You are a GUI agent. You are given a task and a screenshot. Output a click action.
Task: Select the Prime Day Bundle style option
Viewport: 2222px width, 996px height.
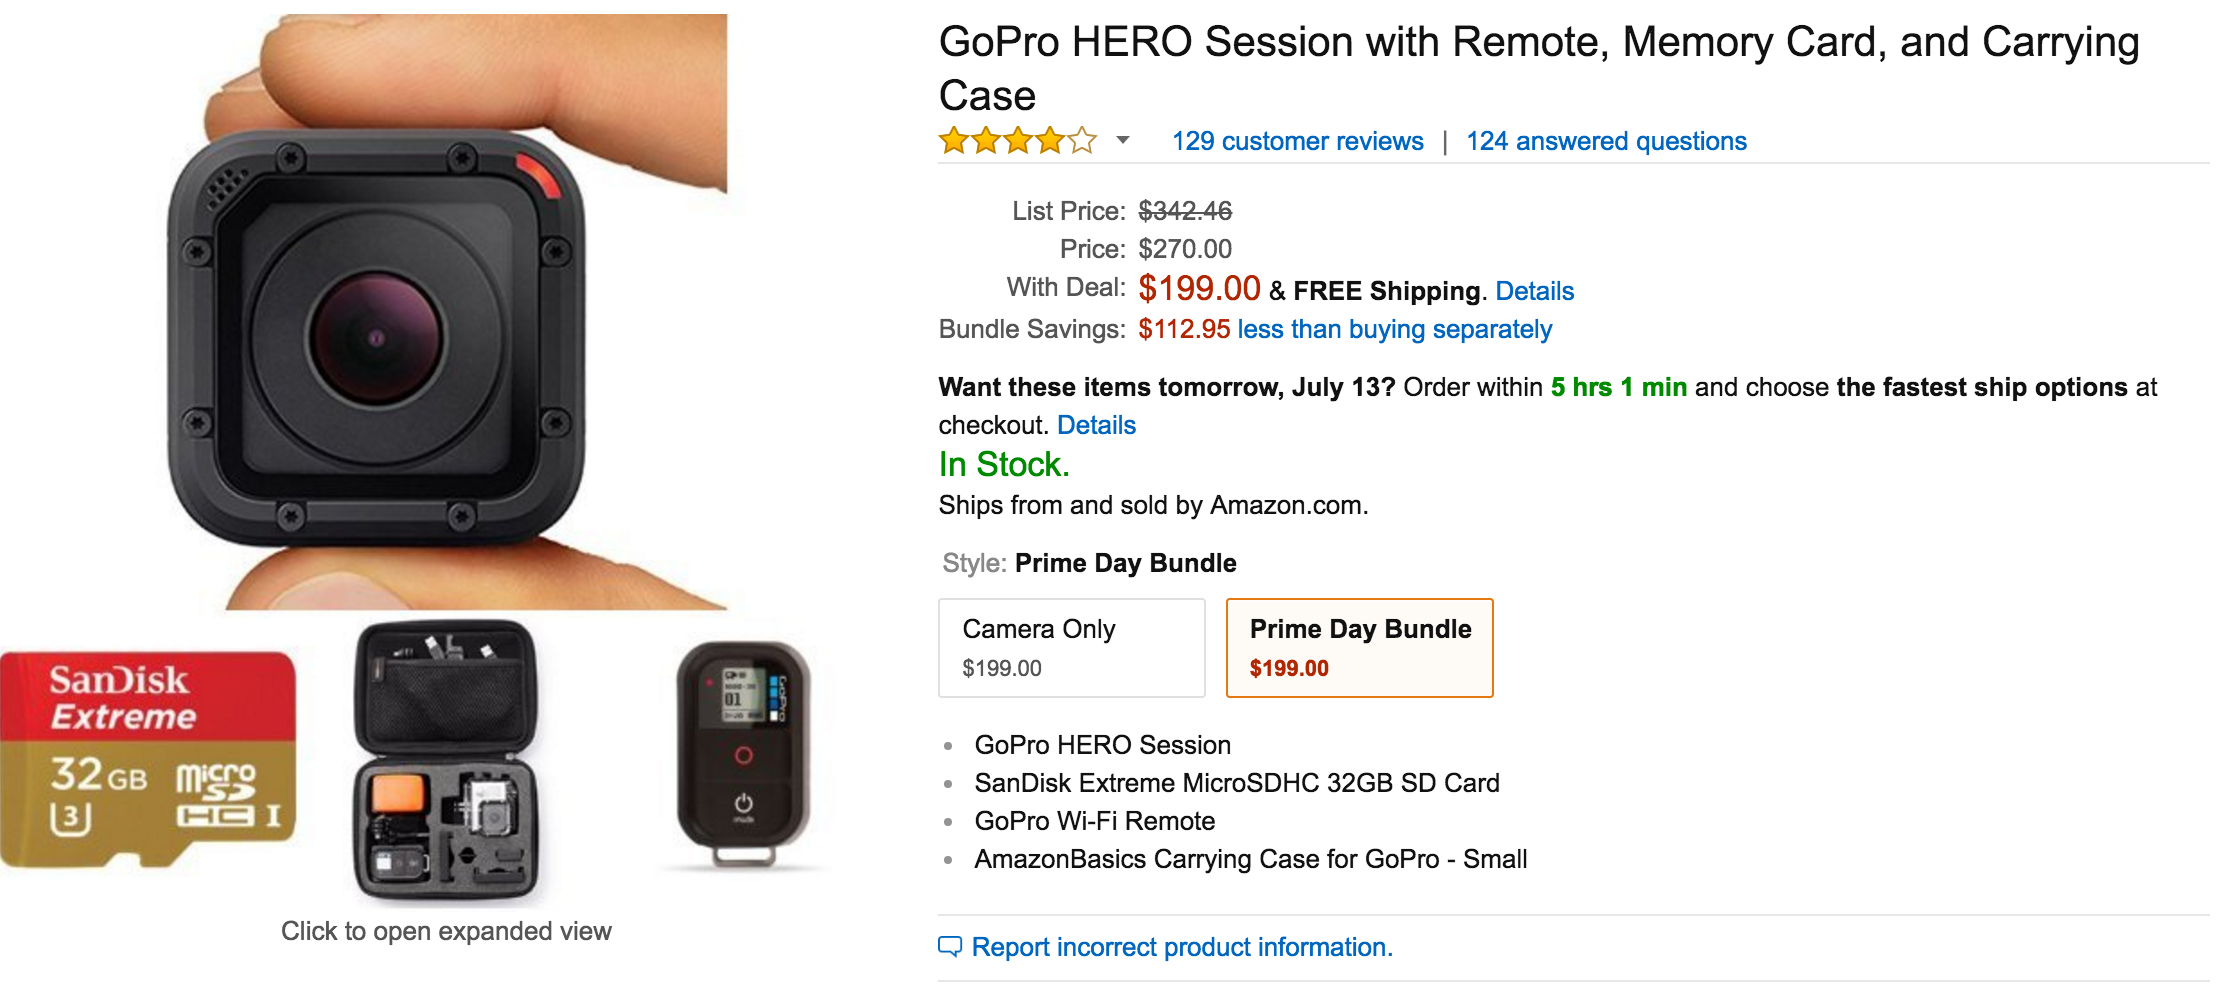[1359, 647]
